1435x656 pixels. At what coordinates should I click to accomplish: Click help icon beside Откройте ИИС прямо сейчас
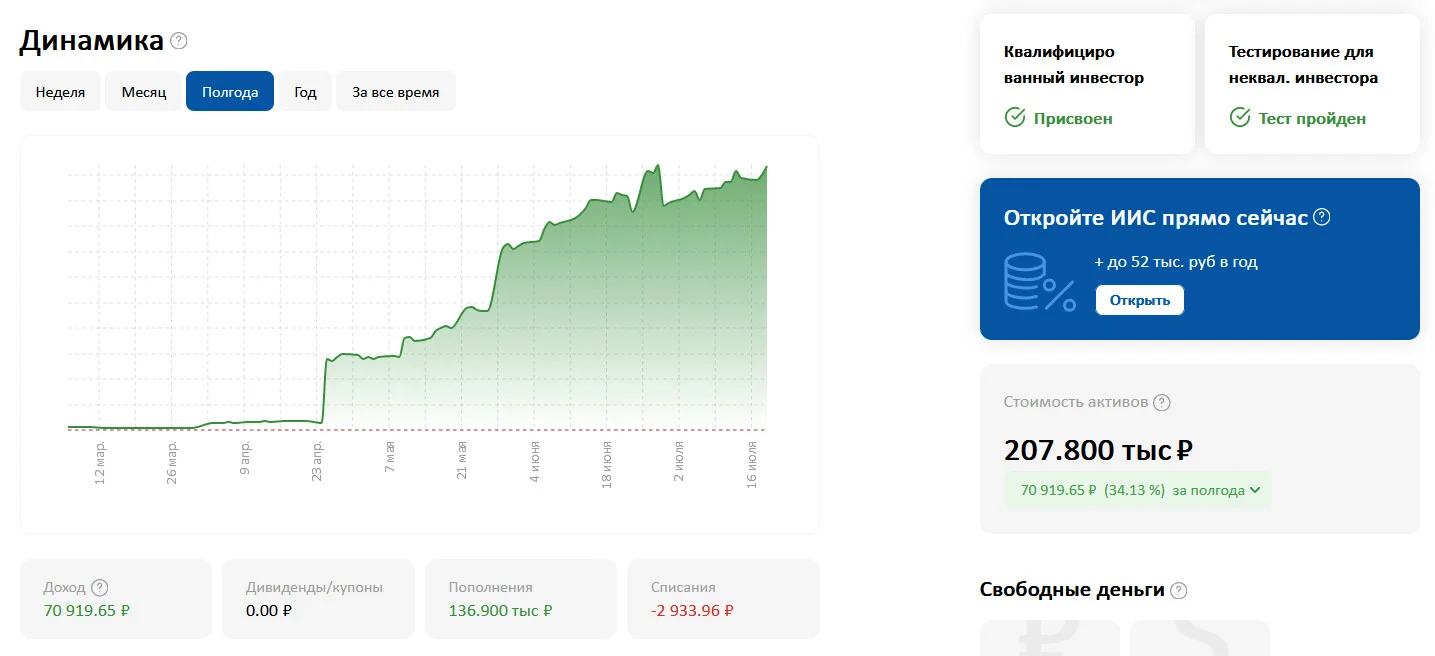pos(1321,217)
